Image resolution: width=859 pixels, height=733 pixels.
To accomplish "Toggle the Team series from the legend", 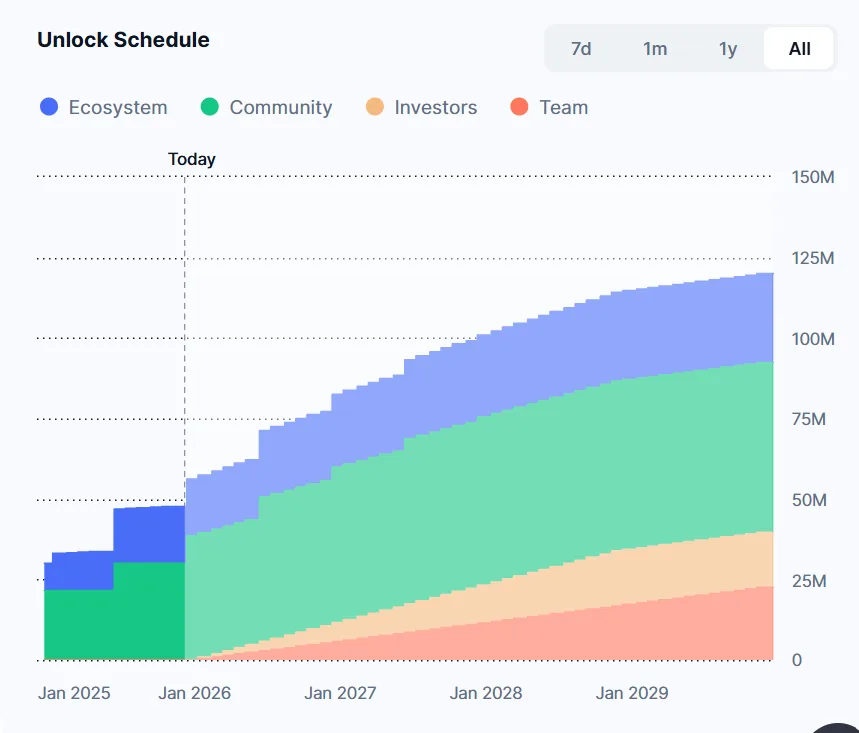I will (x=563, y=107).
